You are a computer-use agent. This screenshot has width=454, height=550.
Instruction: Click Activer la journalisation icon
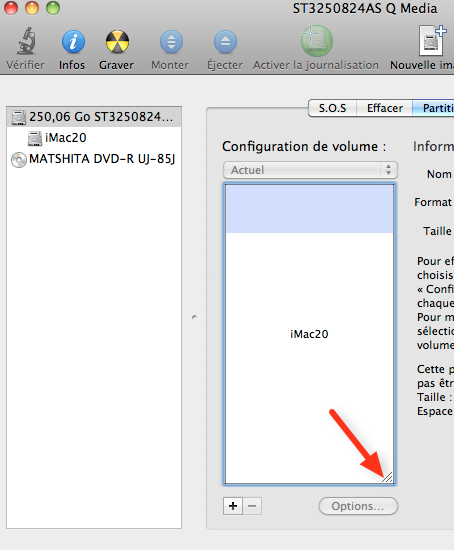click(x=316, y=41)
